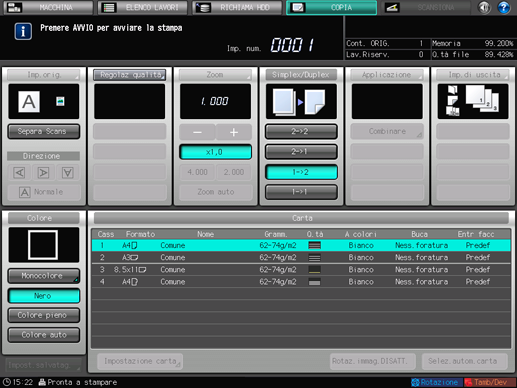Select tray 1 A4 paper row
The height and width of the screenshot is (388, 517).
[301, 245]
